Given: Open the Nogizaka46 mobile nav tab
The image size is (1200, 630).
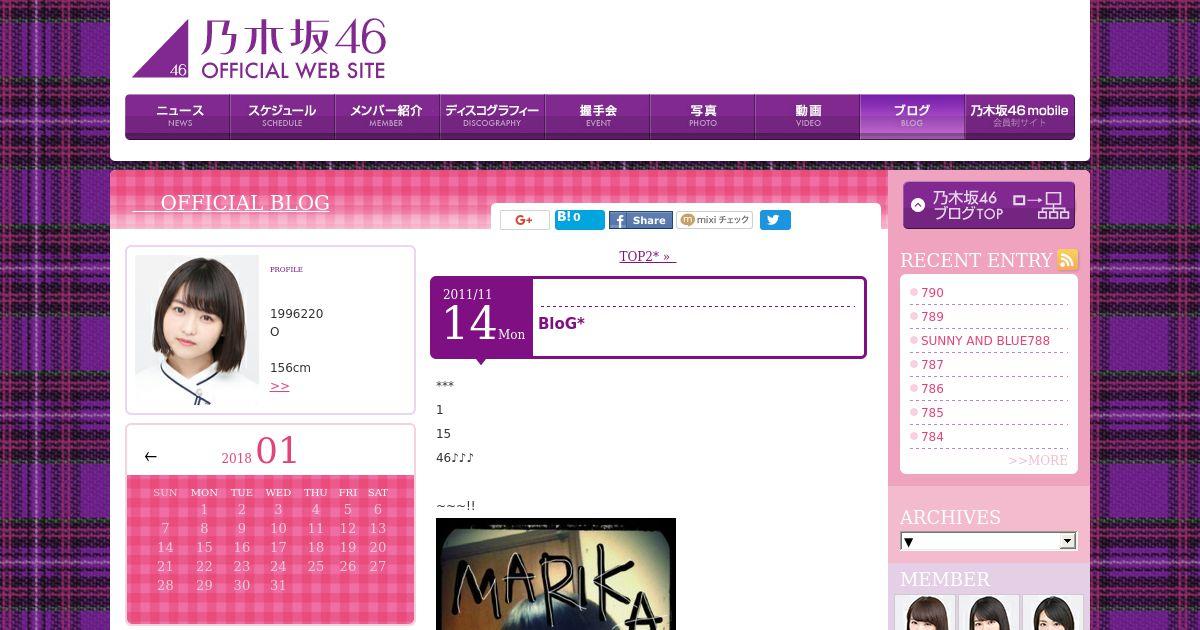Looking at the screenshot, I should click(1019, 116).
